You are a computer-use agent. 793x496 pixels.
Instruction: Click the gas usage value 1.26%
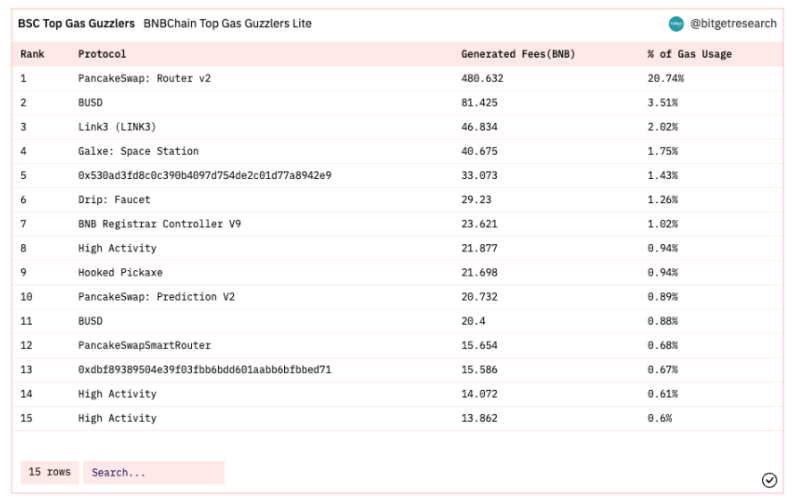(x=663, y=200)
